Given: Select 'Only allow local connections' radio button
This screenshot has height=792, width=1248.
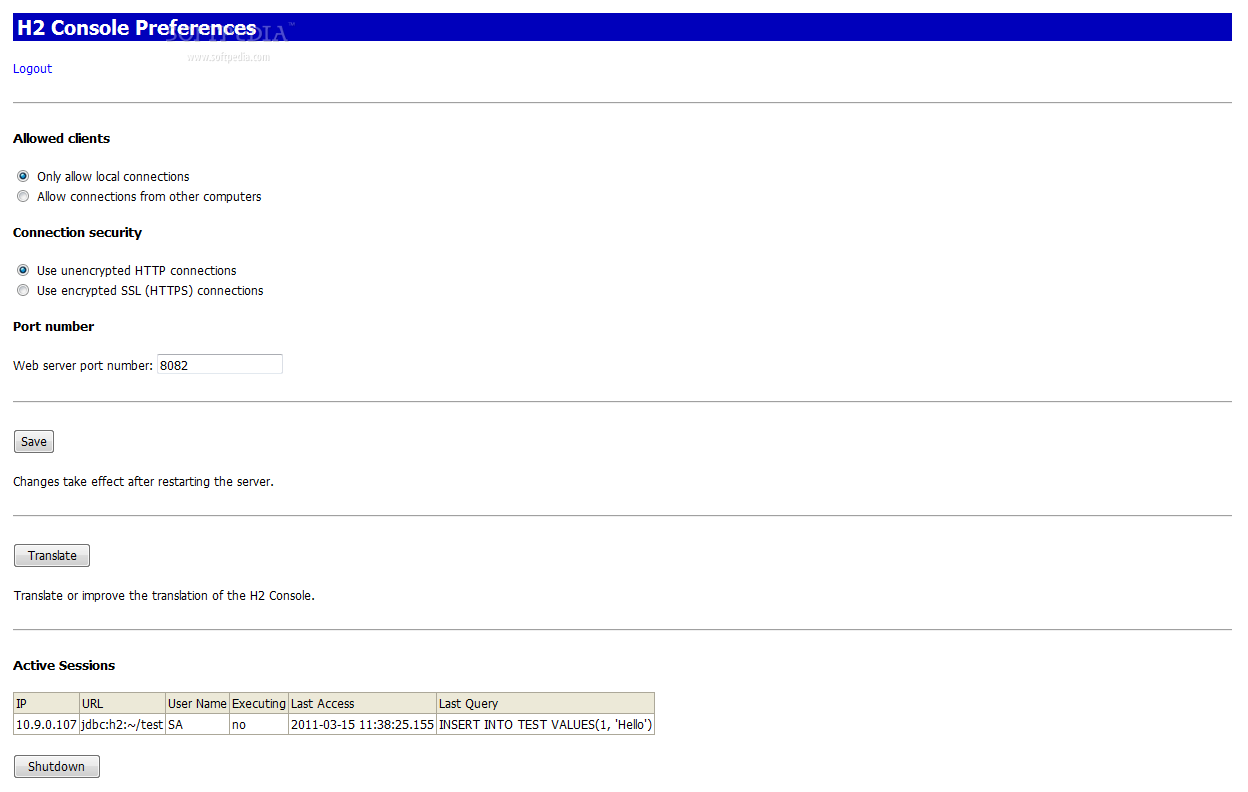Looking at the screenshot, I should point(23,176).
